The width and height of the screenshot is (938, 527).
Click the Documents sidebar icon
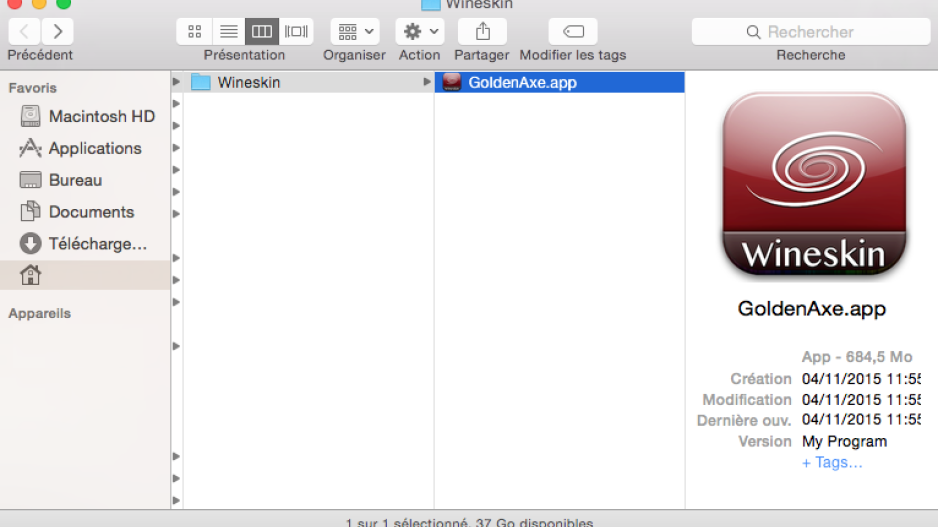pos(30,211)
